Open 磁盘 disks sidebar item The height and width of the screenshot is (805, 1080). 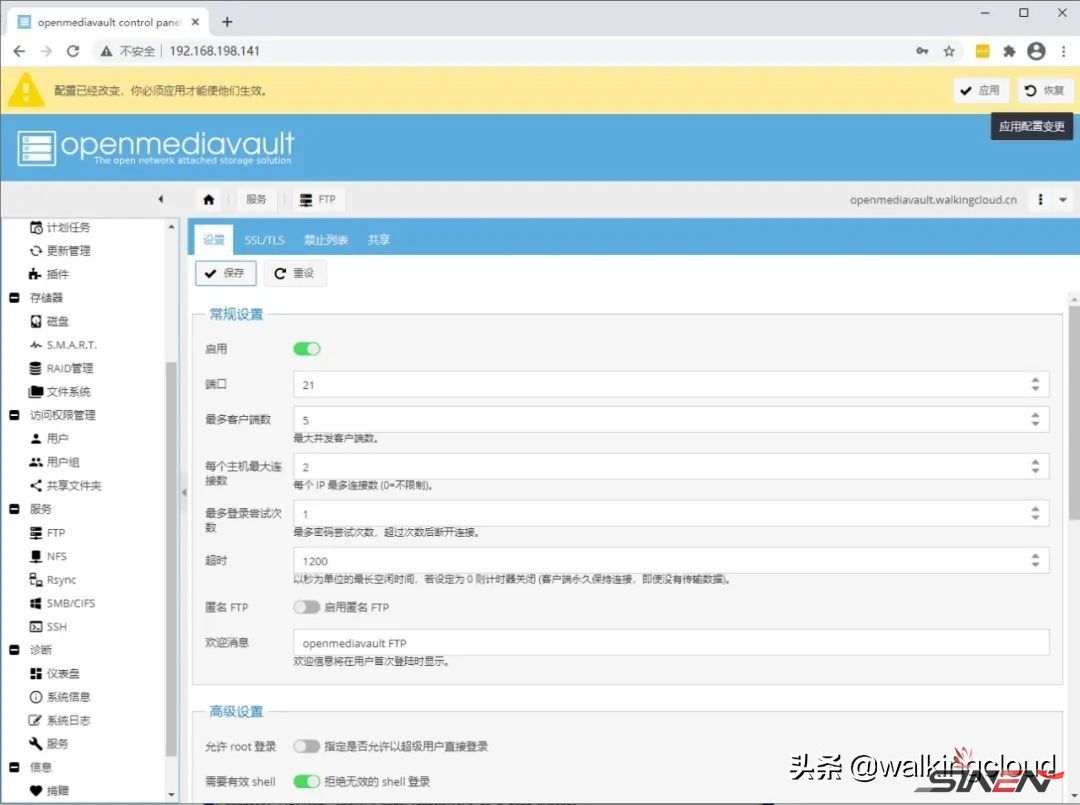coord(49,321)
